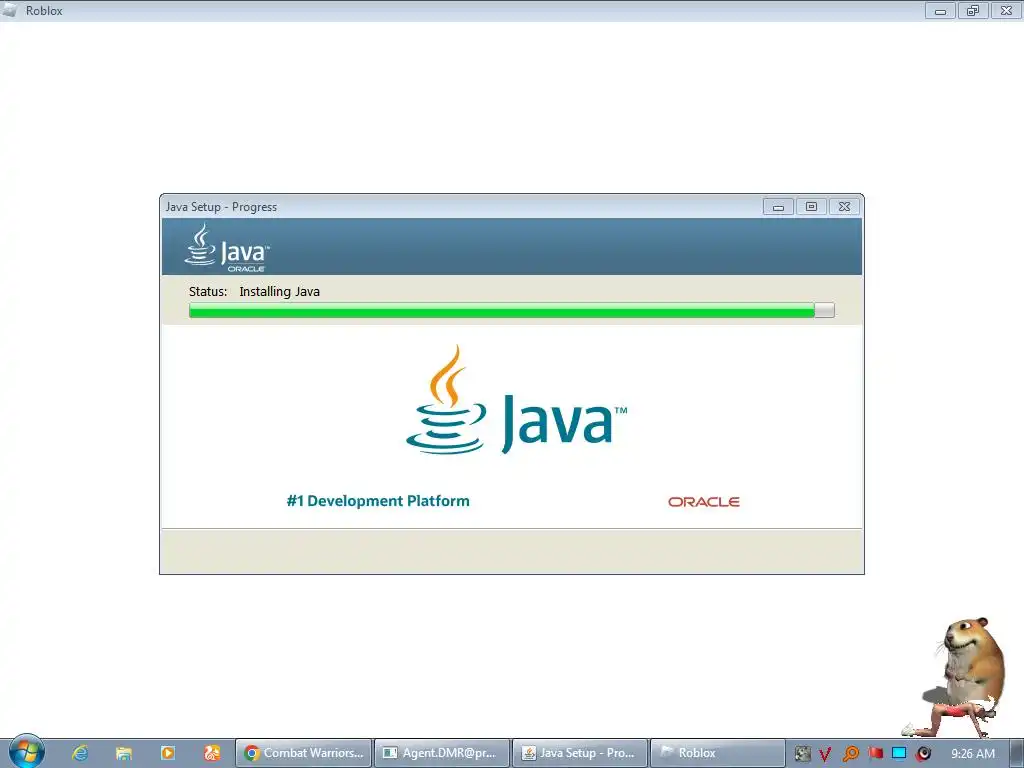Switch to Combat Warriors Chrome window
The height and width of the screenshot is (768, 1024).
click(x=304, y=753)
